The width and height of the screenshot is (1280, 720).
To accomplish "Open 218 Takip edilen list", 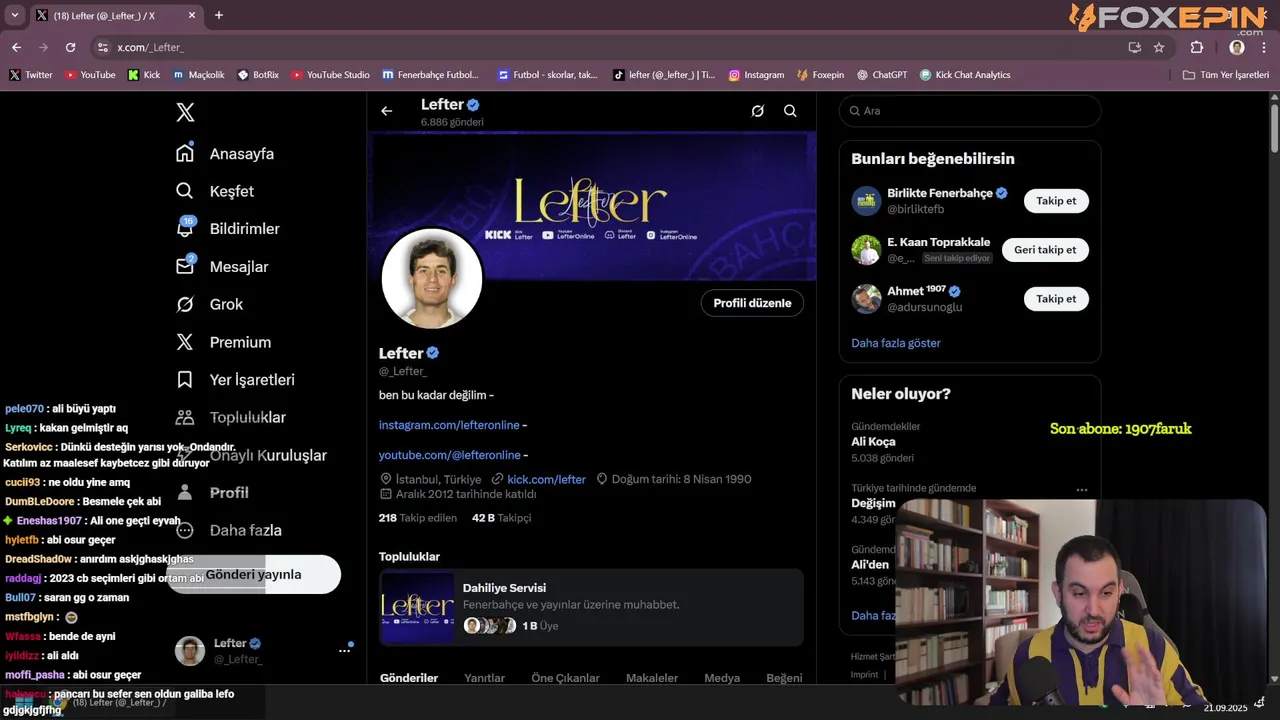I will 418,518.
